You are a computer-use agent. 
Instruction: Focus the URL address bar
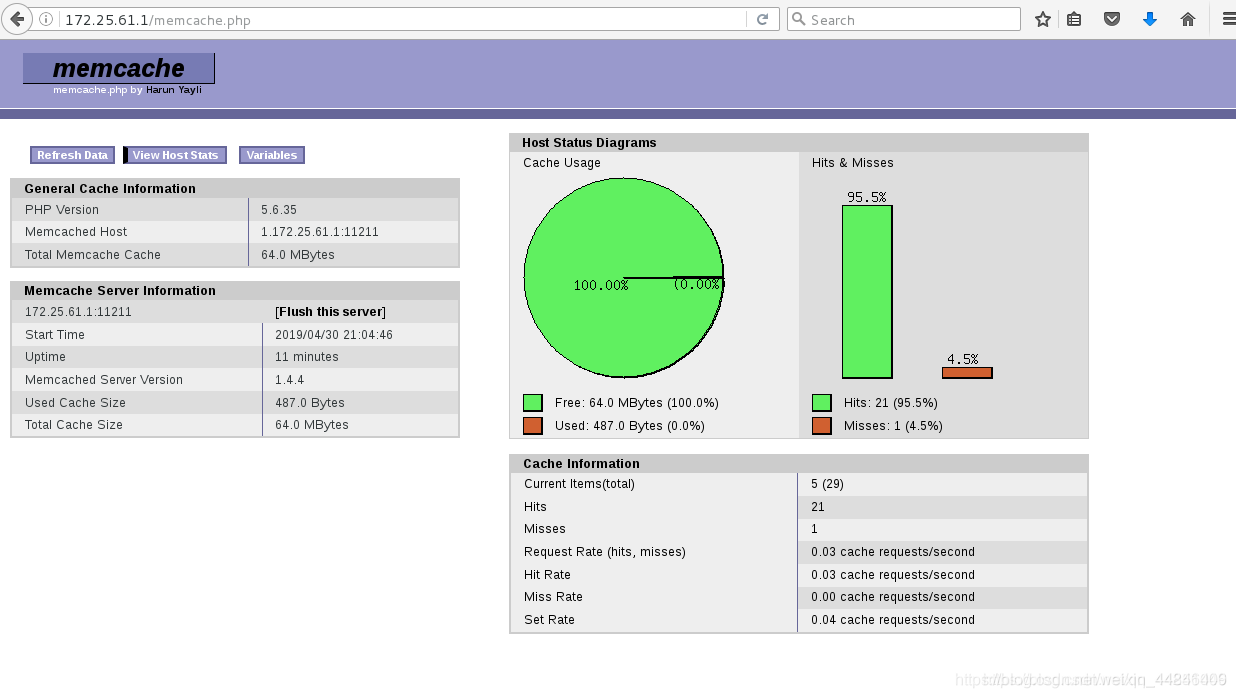[x=400, y=19]
